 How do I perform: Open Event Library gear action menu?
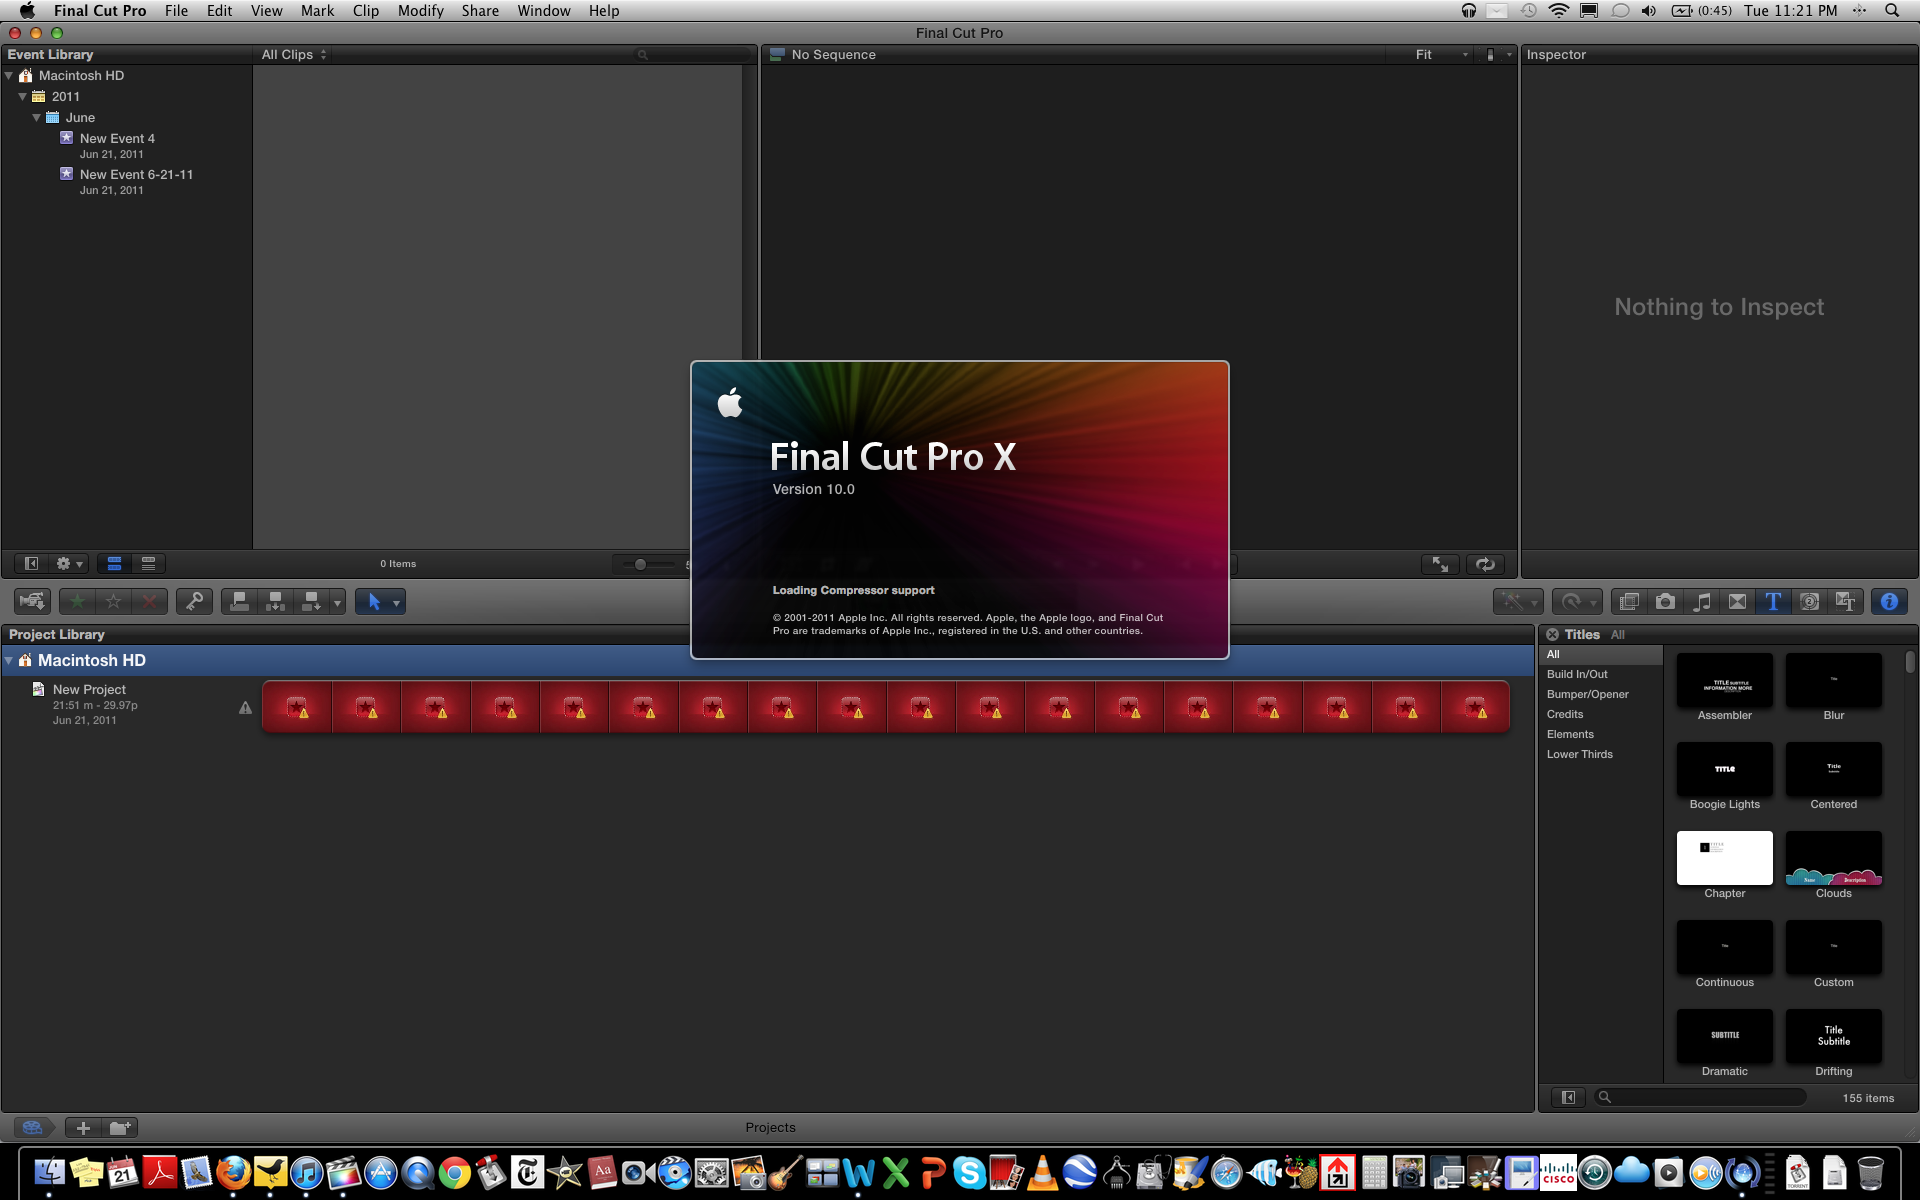[x=69, y=564]
